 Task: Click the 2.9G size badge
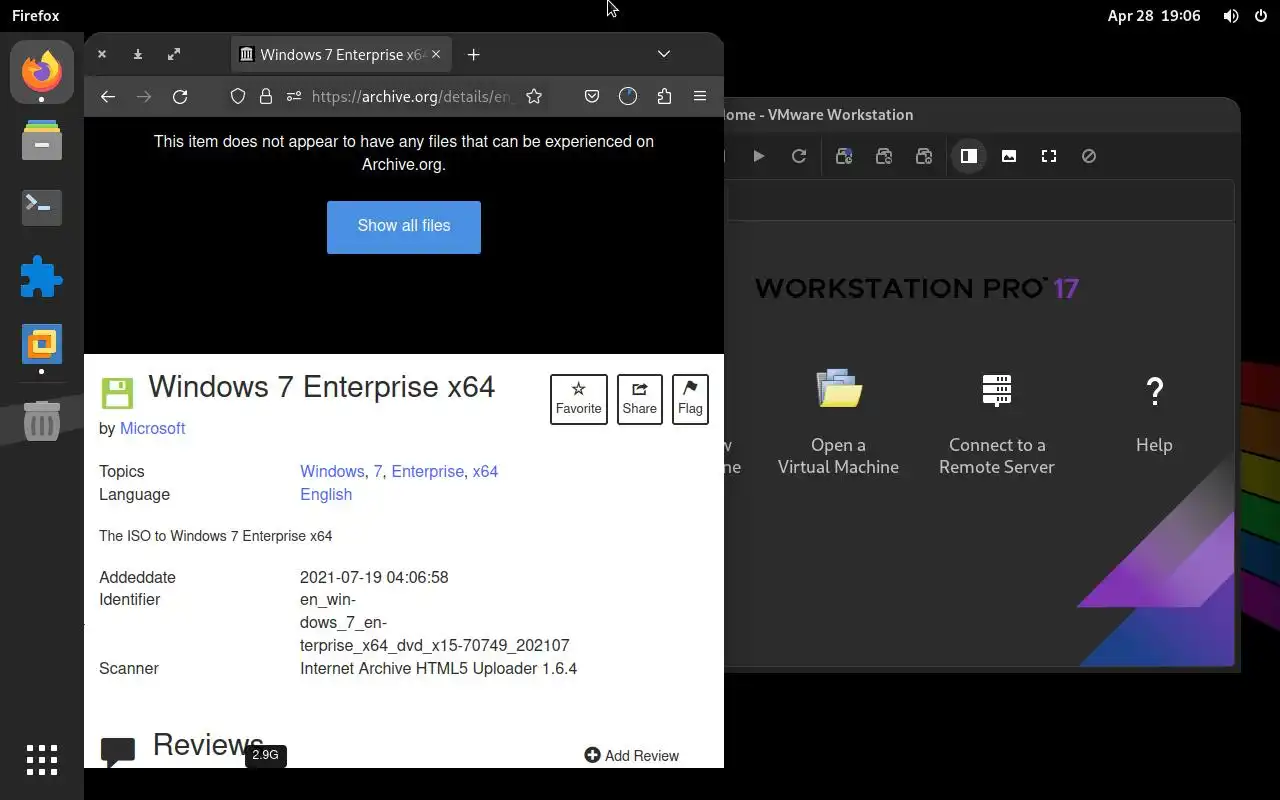[265, 755]
